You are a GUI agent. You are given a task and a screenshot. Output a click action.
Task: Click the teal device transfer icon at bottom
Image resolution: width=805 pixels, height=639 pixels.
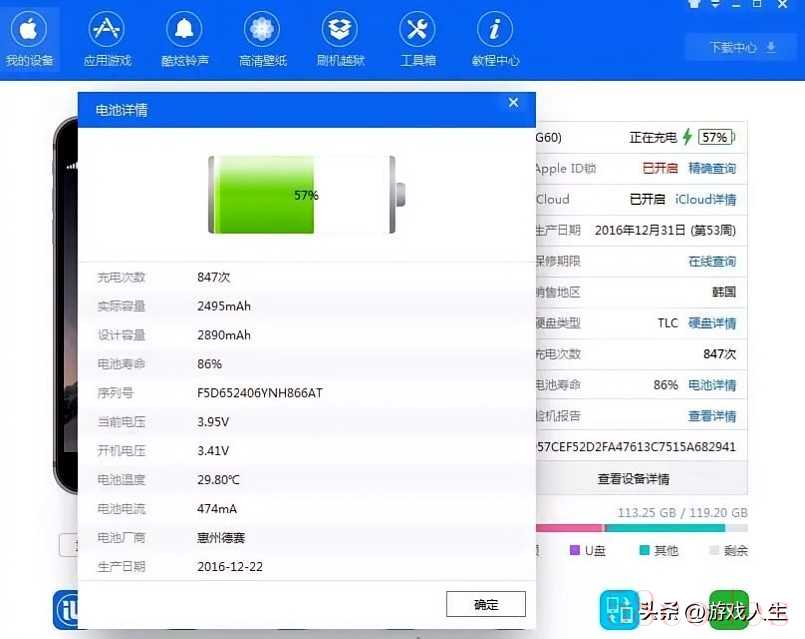click(619, 610)
